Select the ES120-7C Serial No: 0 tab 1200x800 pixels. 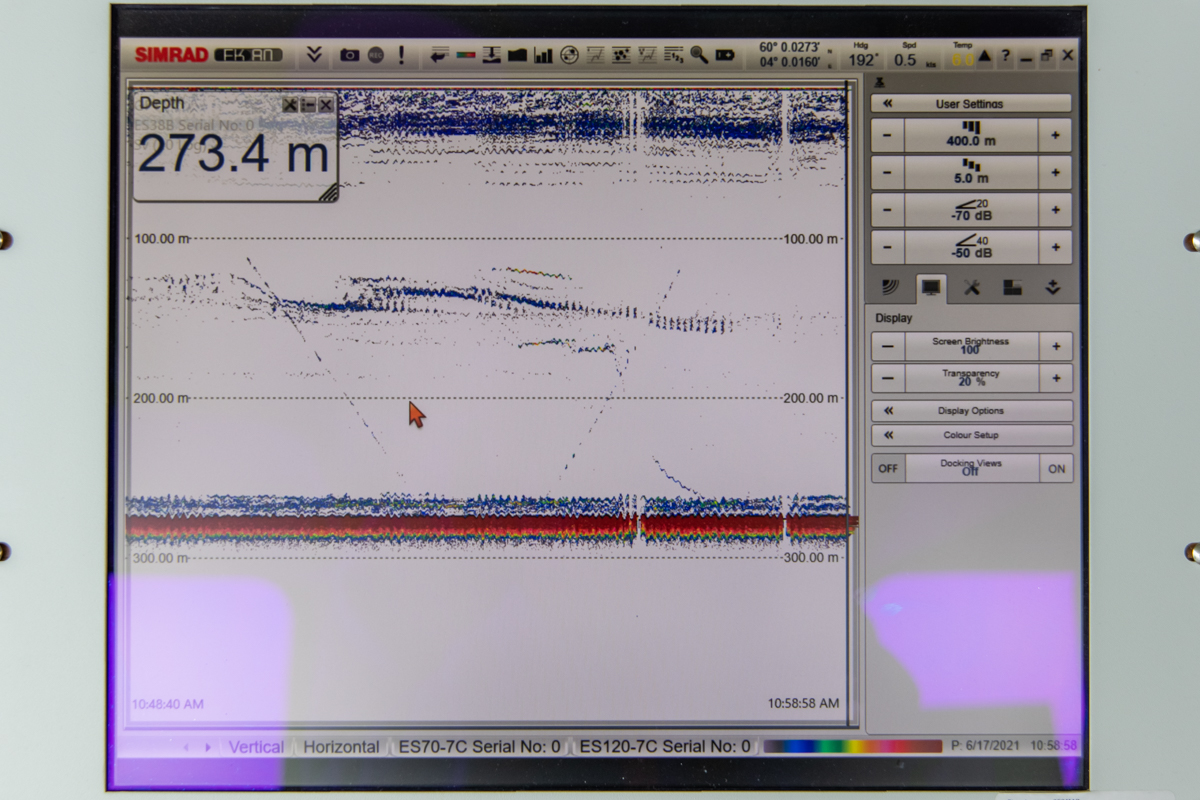pos(665,747)
